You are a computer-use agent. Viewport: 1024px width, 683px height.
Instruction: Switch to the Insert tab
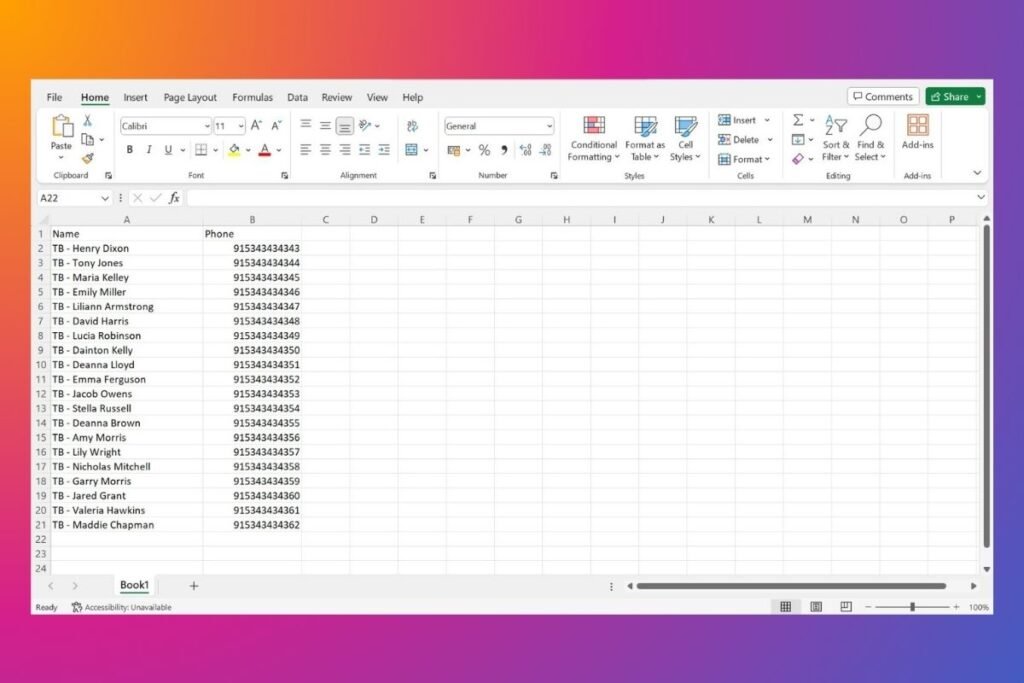(135, 97)
